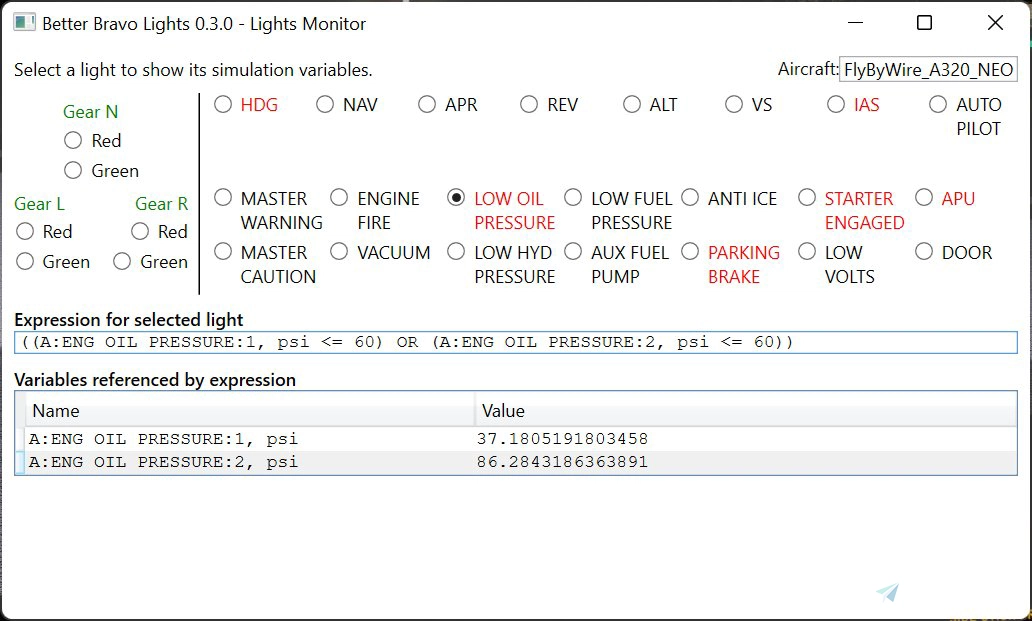Click the Better Bravo Lights app icon

pos(24,23)
